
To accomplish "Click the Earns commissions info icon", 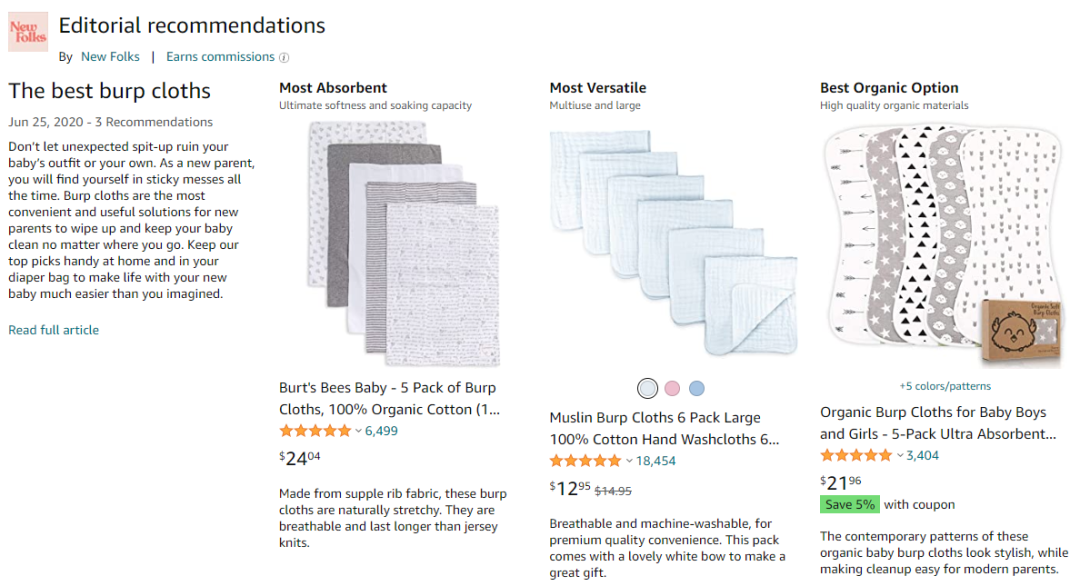I will (284, 58).
